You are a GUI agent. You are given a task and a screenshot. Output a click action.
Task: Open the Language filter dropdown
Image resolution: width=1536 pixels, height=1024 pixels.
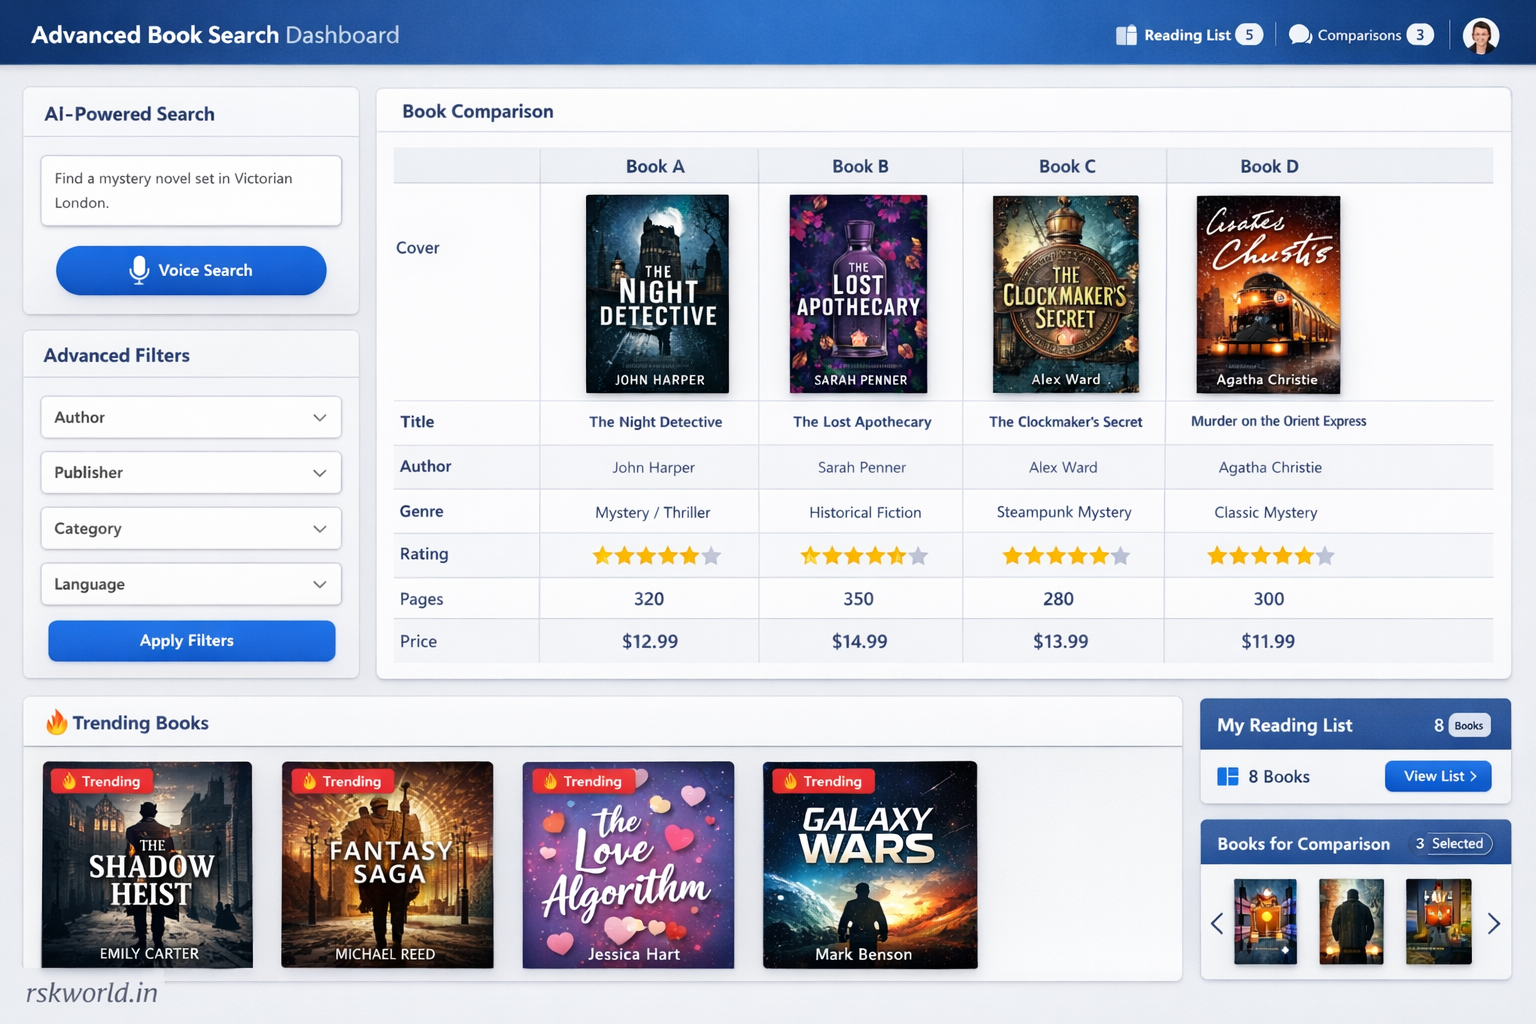tap(191, 584)
